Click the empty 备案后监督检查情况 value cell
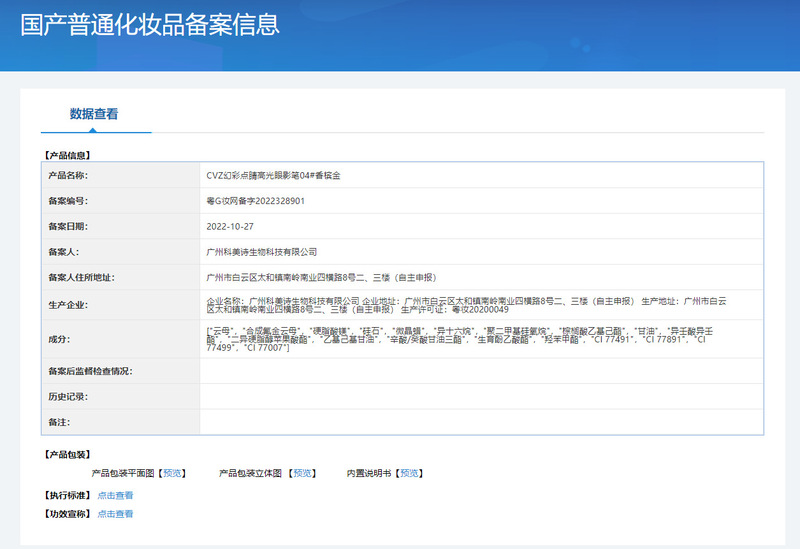This screenshot has width=800, height=549. pos(480,371)
